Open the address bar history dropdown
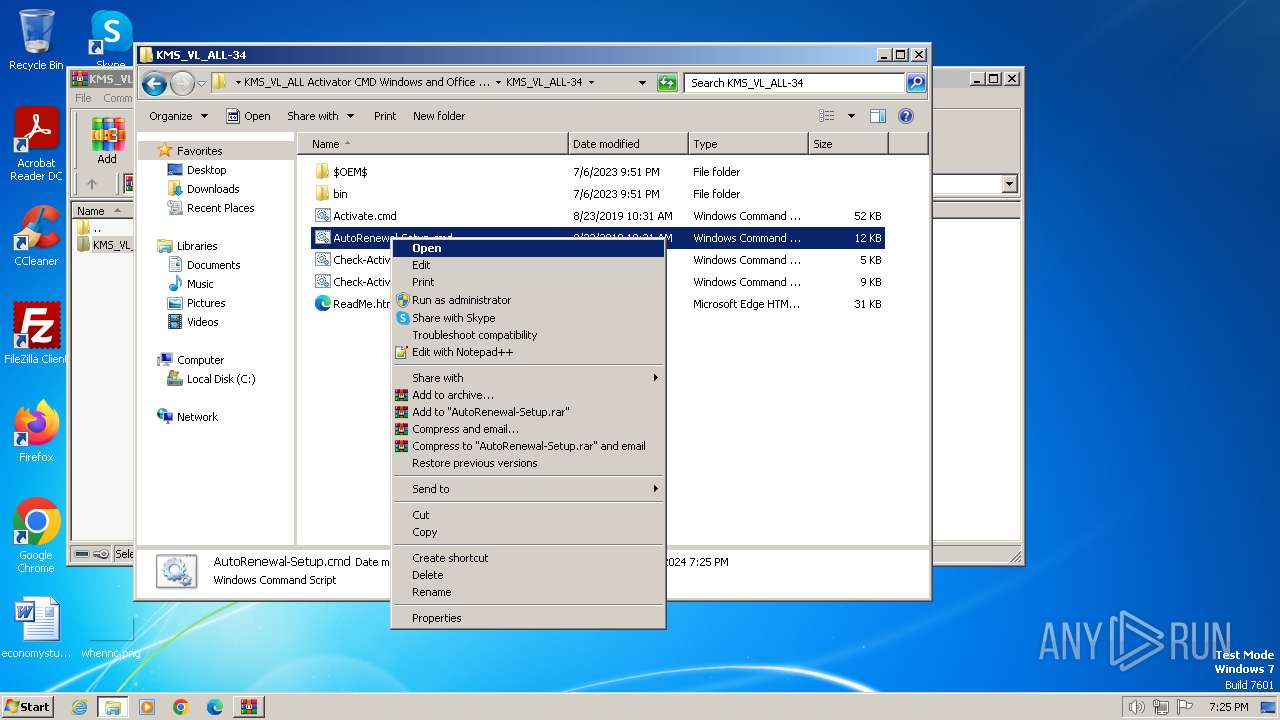This screenshot has width=1280, height=720. (x=643, y=83)
